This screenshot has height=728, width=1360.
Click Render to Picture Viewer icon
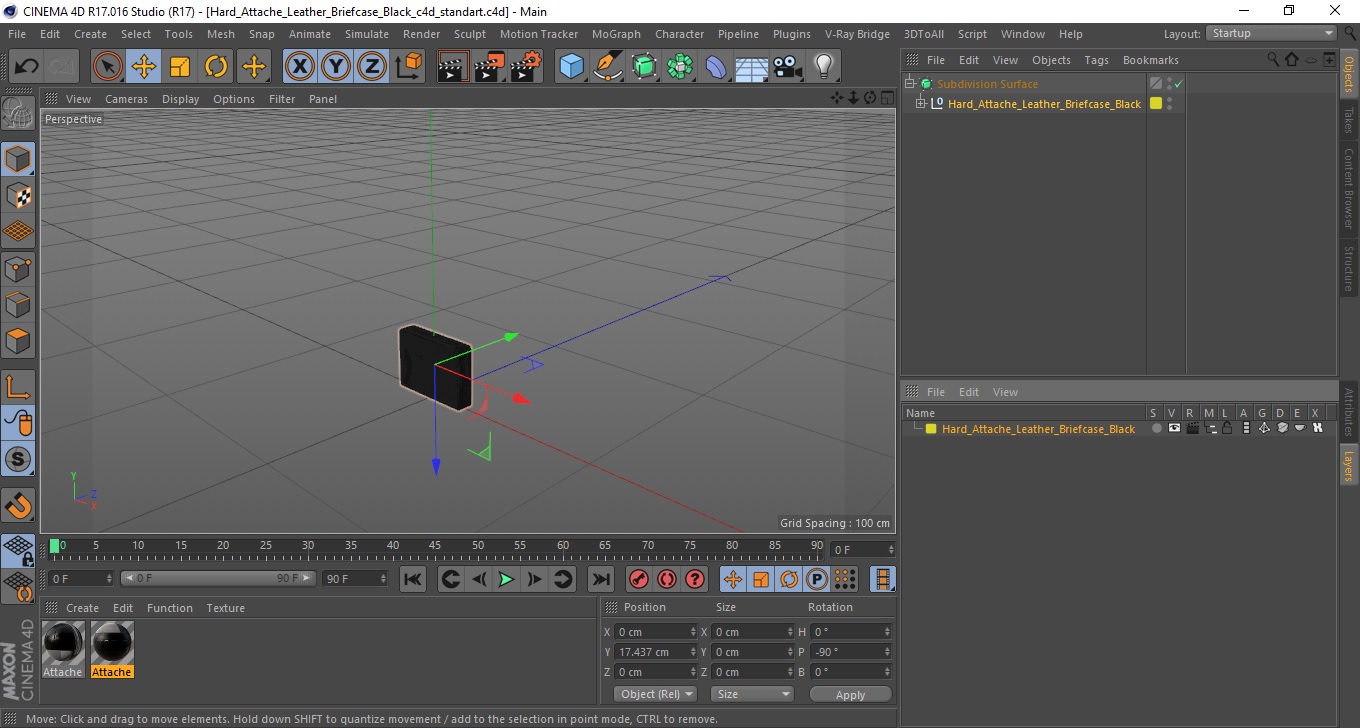click(x=489, y=67)
